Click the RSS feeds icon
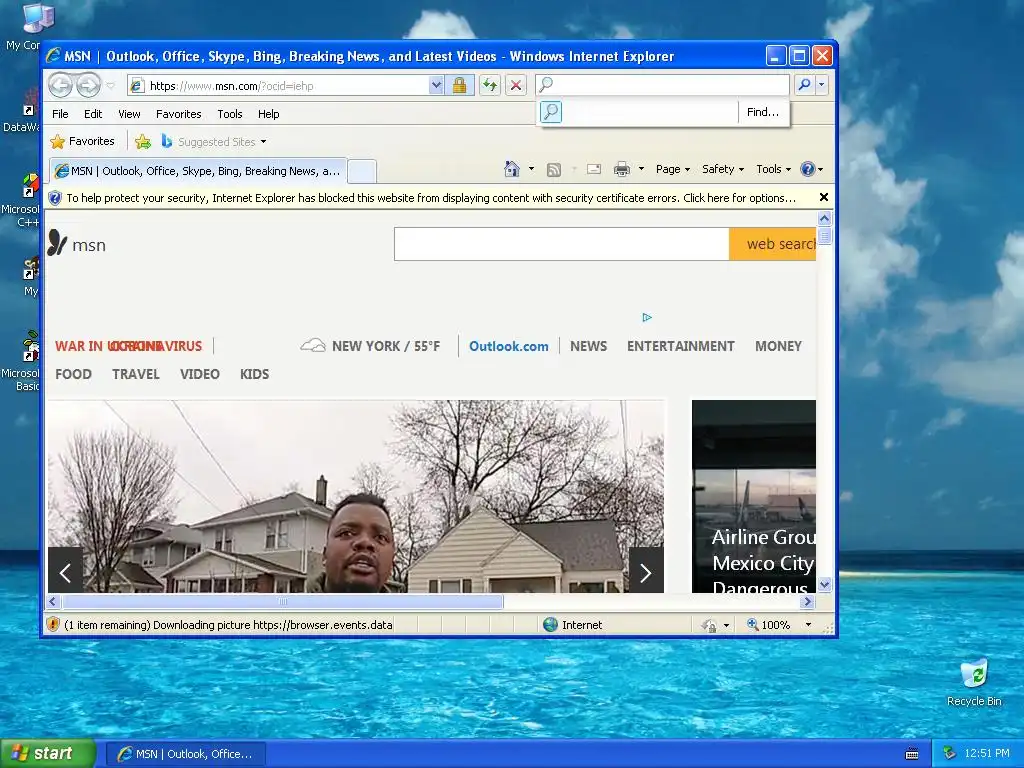 [554, 170]
